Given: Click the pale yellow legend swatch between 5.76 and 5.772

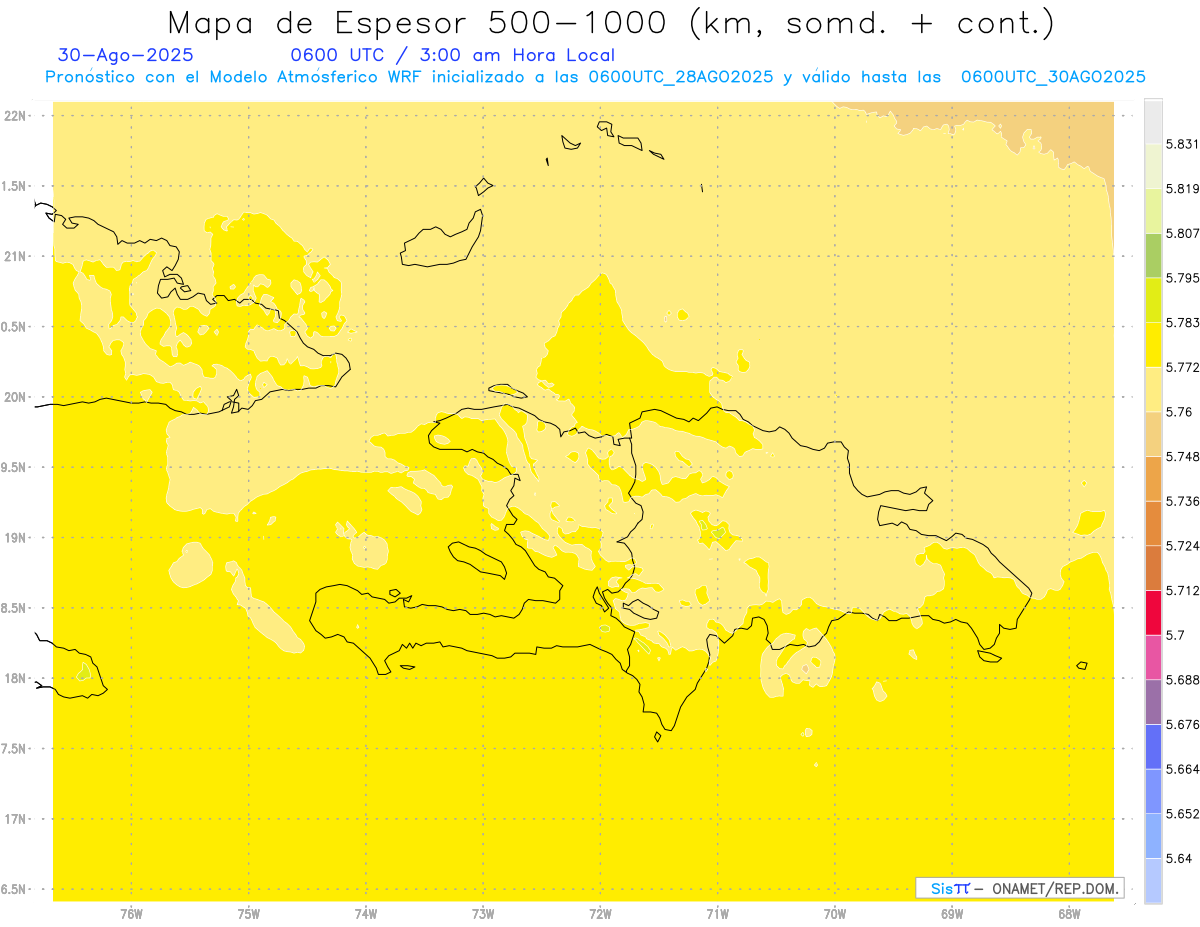Looking at the screenshot, I should click(x=1153, y=389).
